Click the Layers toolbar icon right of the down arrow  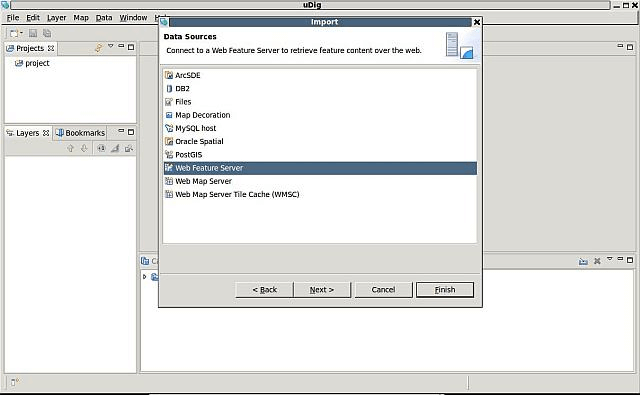point(101,149)
